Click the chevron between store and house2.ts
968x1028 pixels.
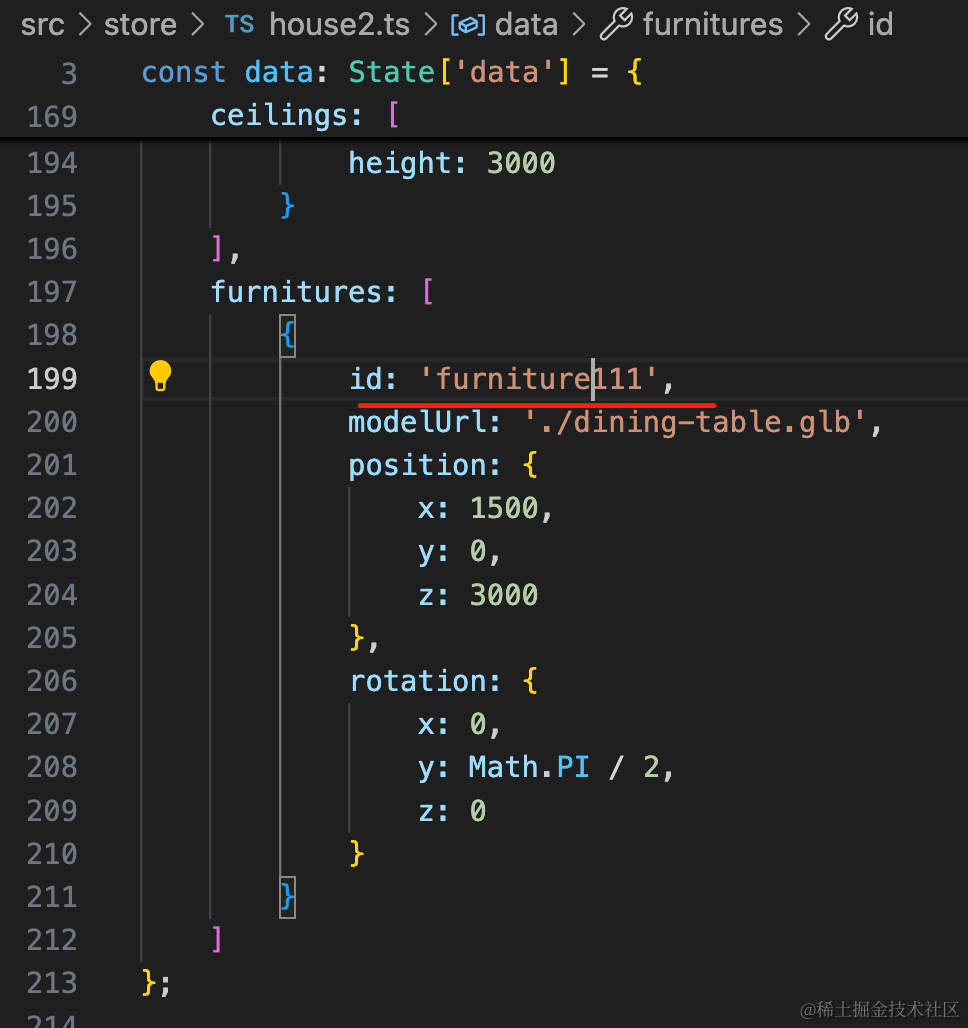pos(197,25)
